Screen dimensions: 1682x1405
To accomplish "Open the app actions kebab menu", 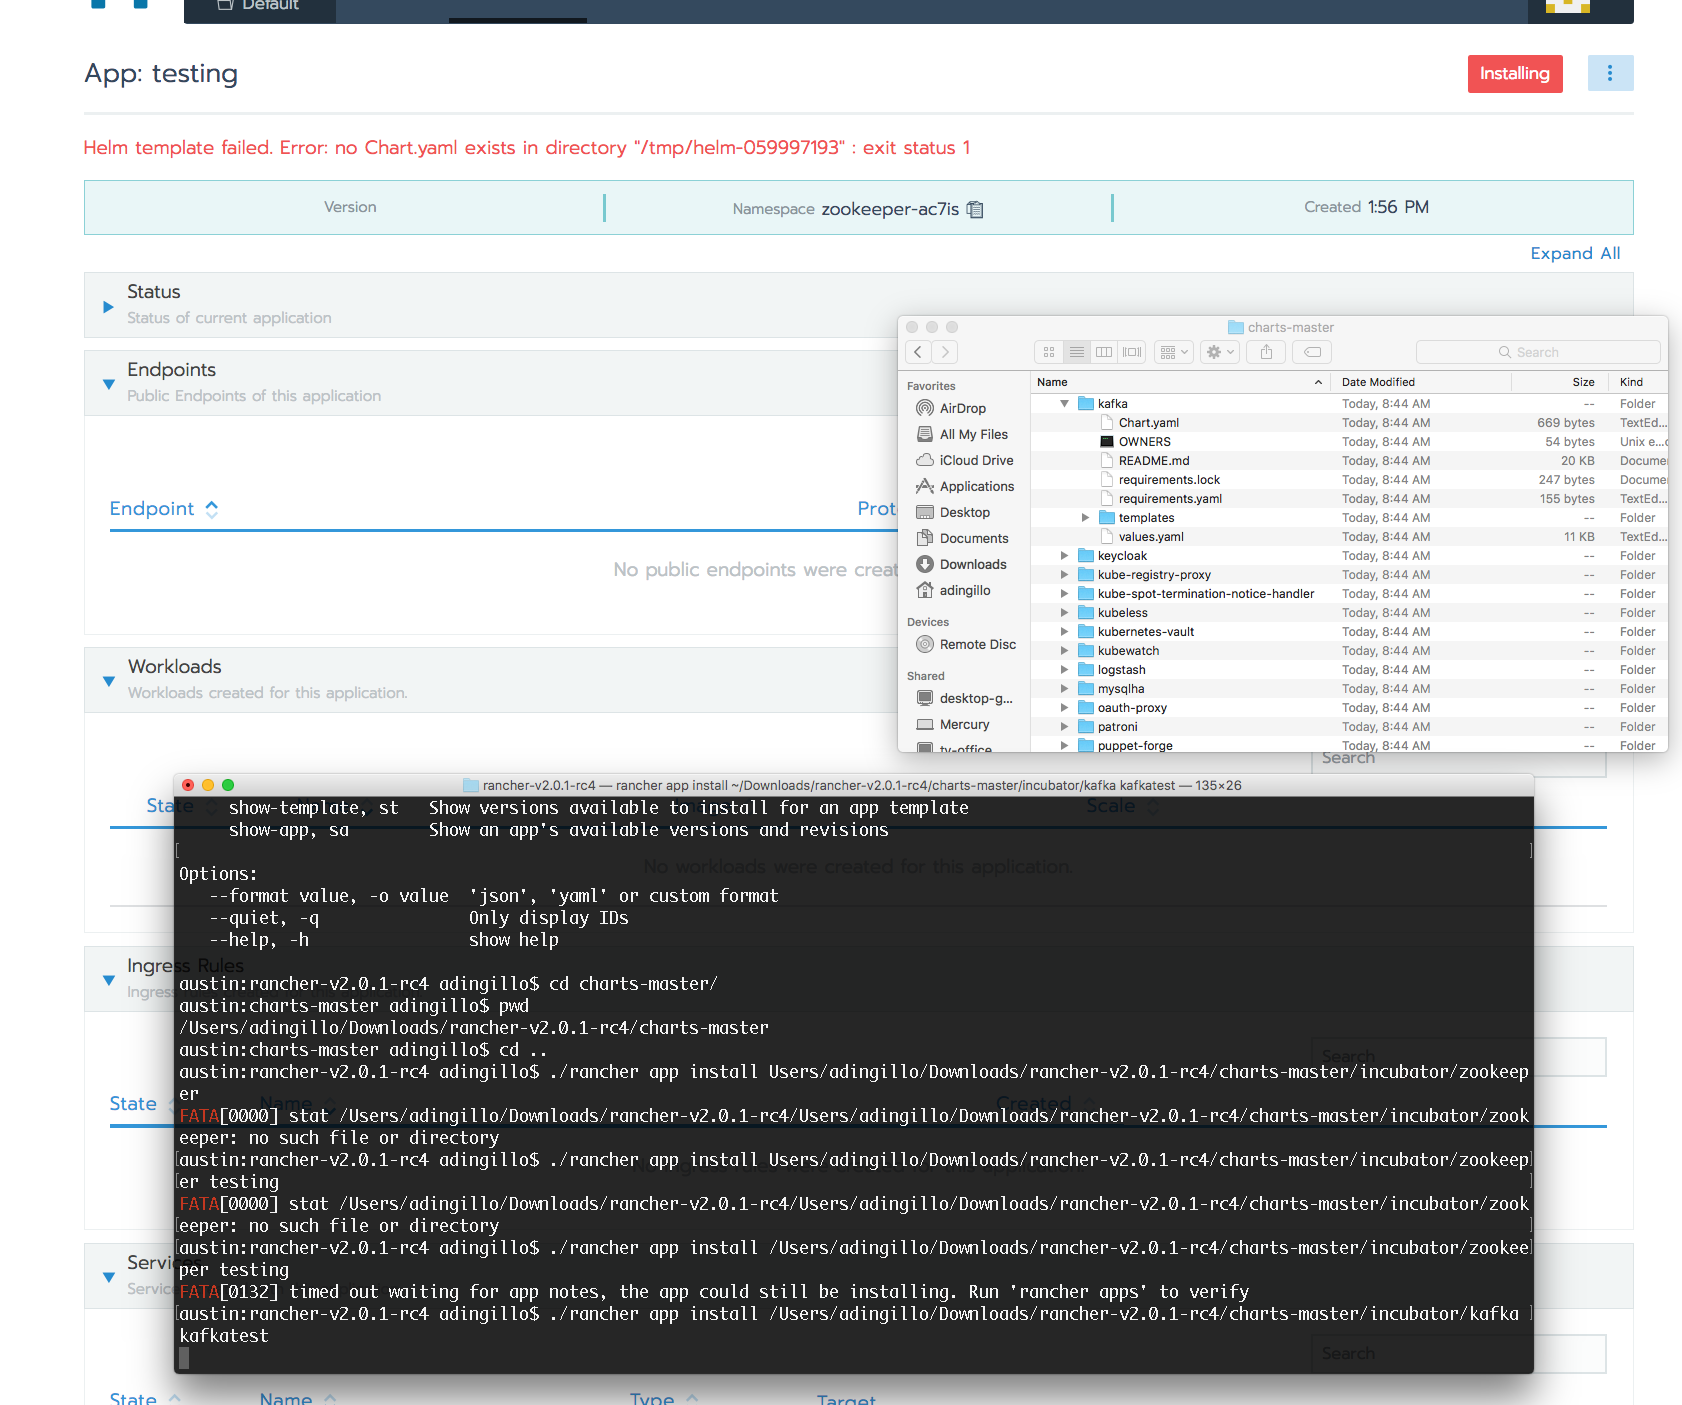I will (x=1610, y=73).
